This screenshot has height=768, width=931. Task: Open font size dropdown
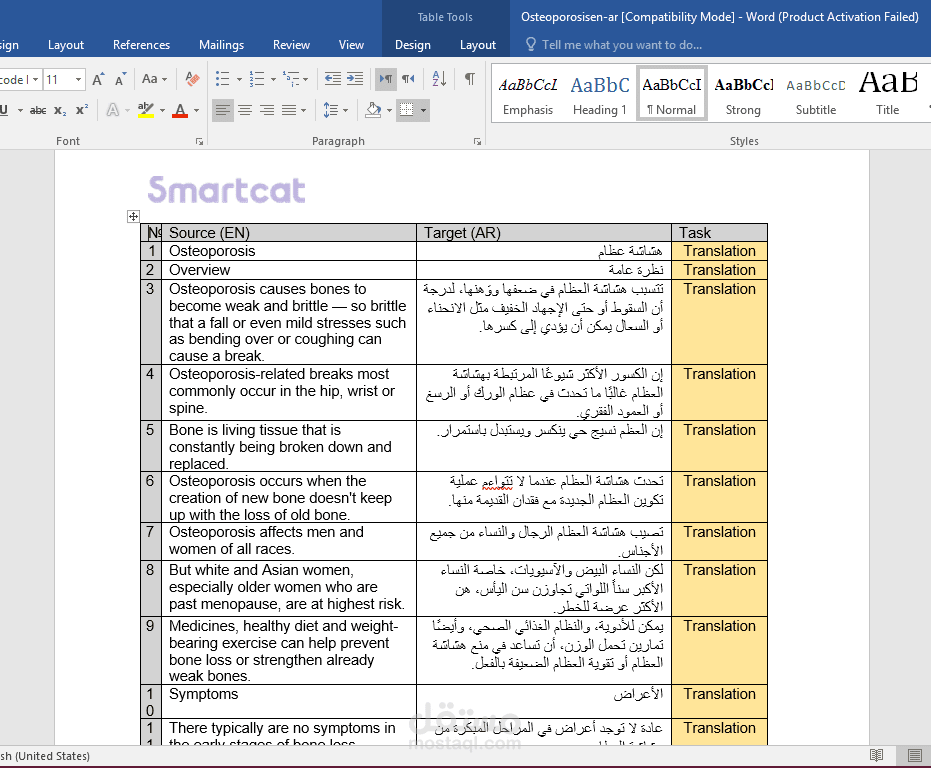(x=78, y=79)
